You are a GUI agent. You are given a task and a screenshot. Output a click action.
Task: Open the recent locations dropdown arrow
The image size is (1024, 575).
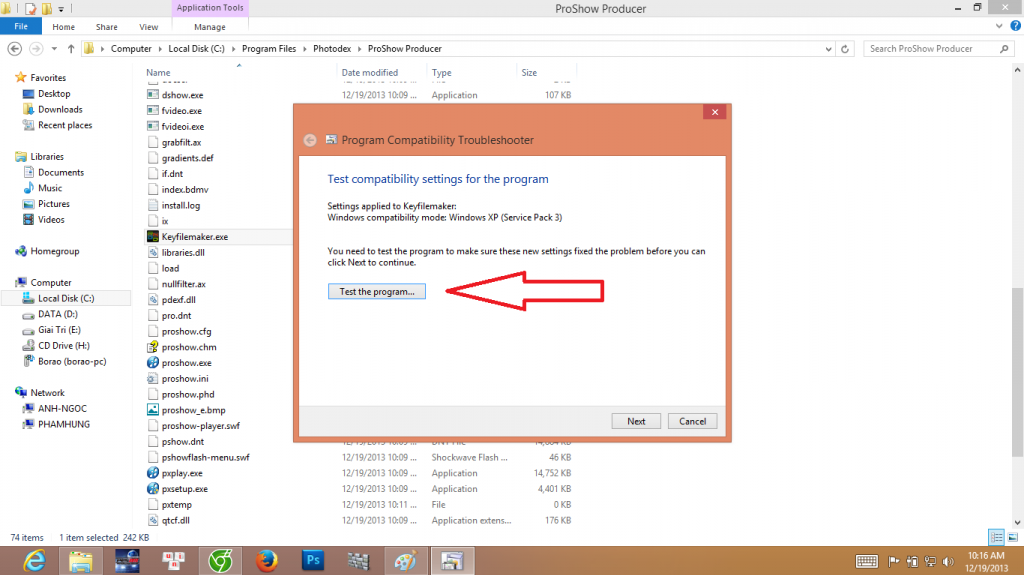(54, 49)
